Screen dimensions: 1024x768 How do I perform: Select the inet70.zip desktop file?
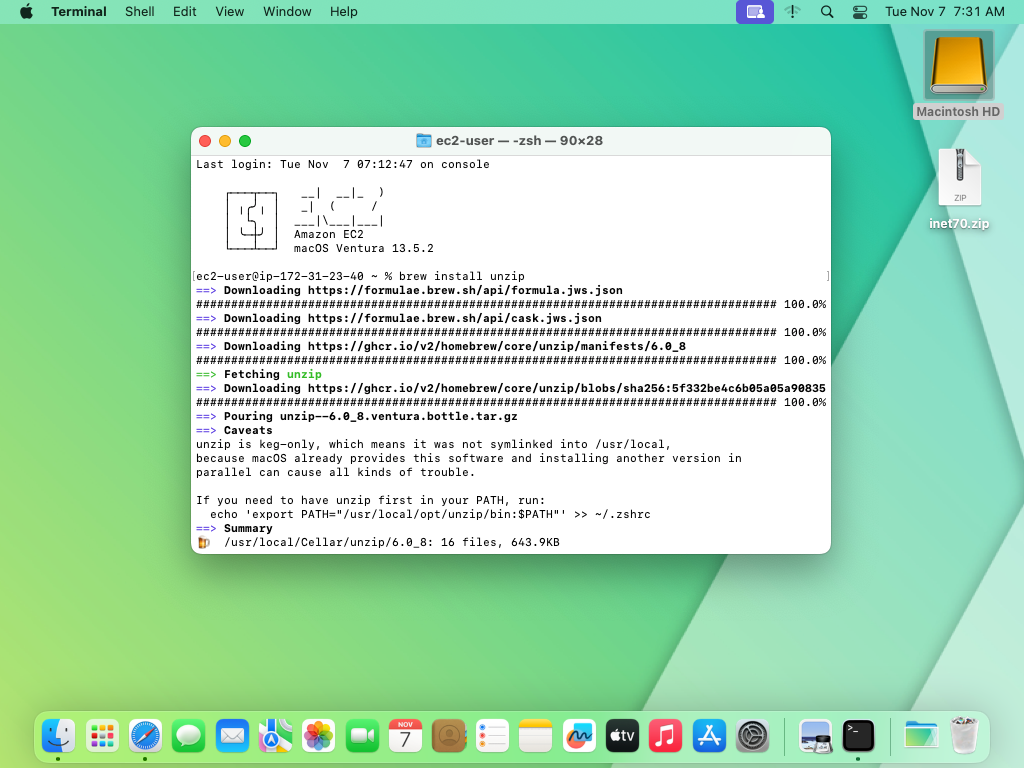pos(959,189)
